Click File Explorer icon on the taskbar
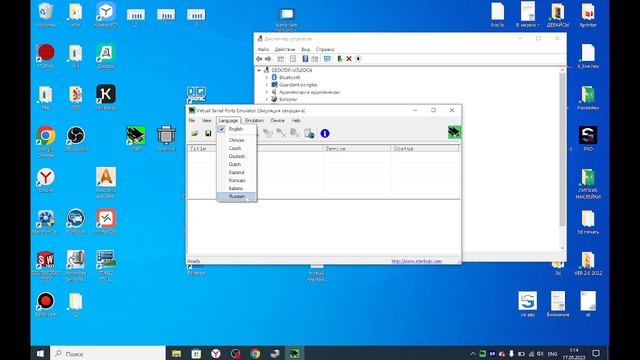The width and height of the screenshot is (640, 360). click(176, 353)
